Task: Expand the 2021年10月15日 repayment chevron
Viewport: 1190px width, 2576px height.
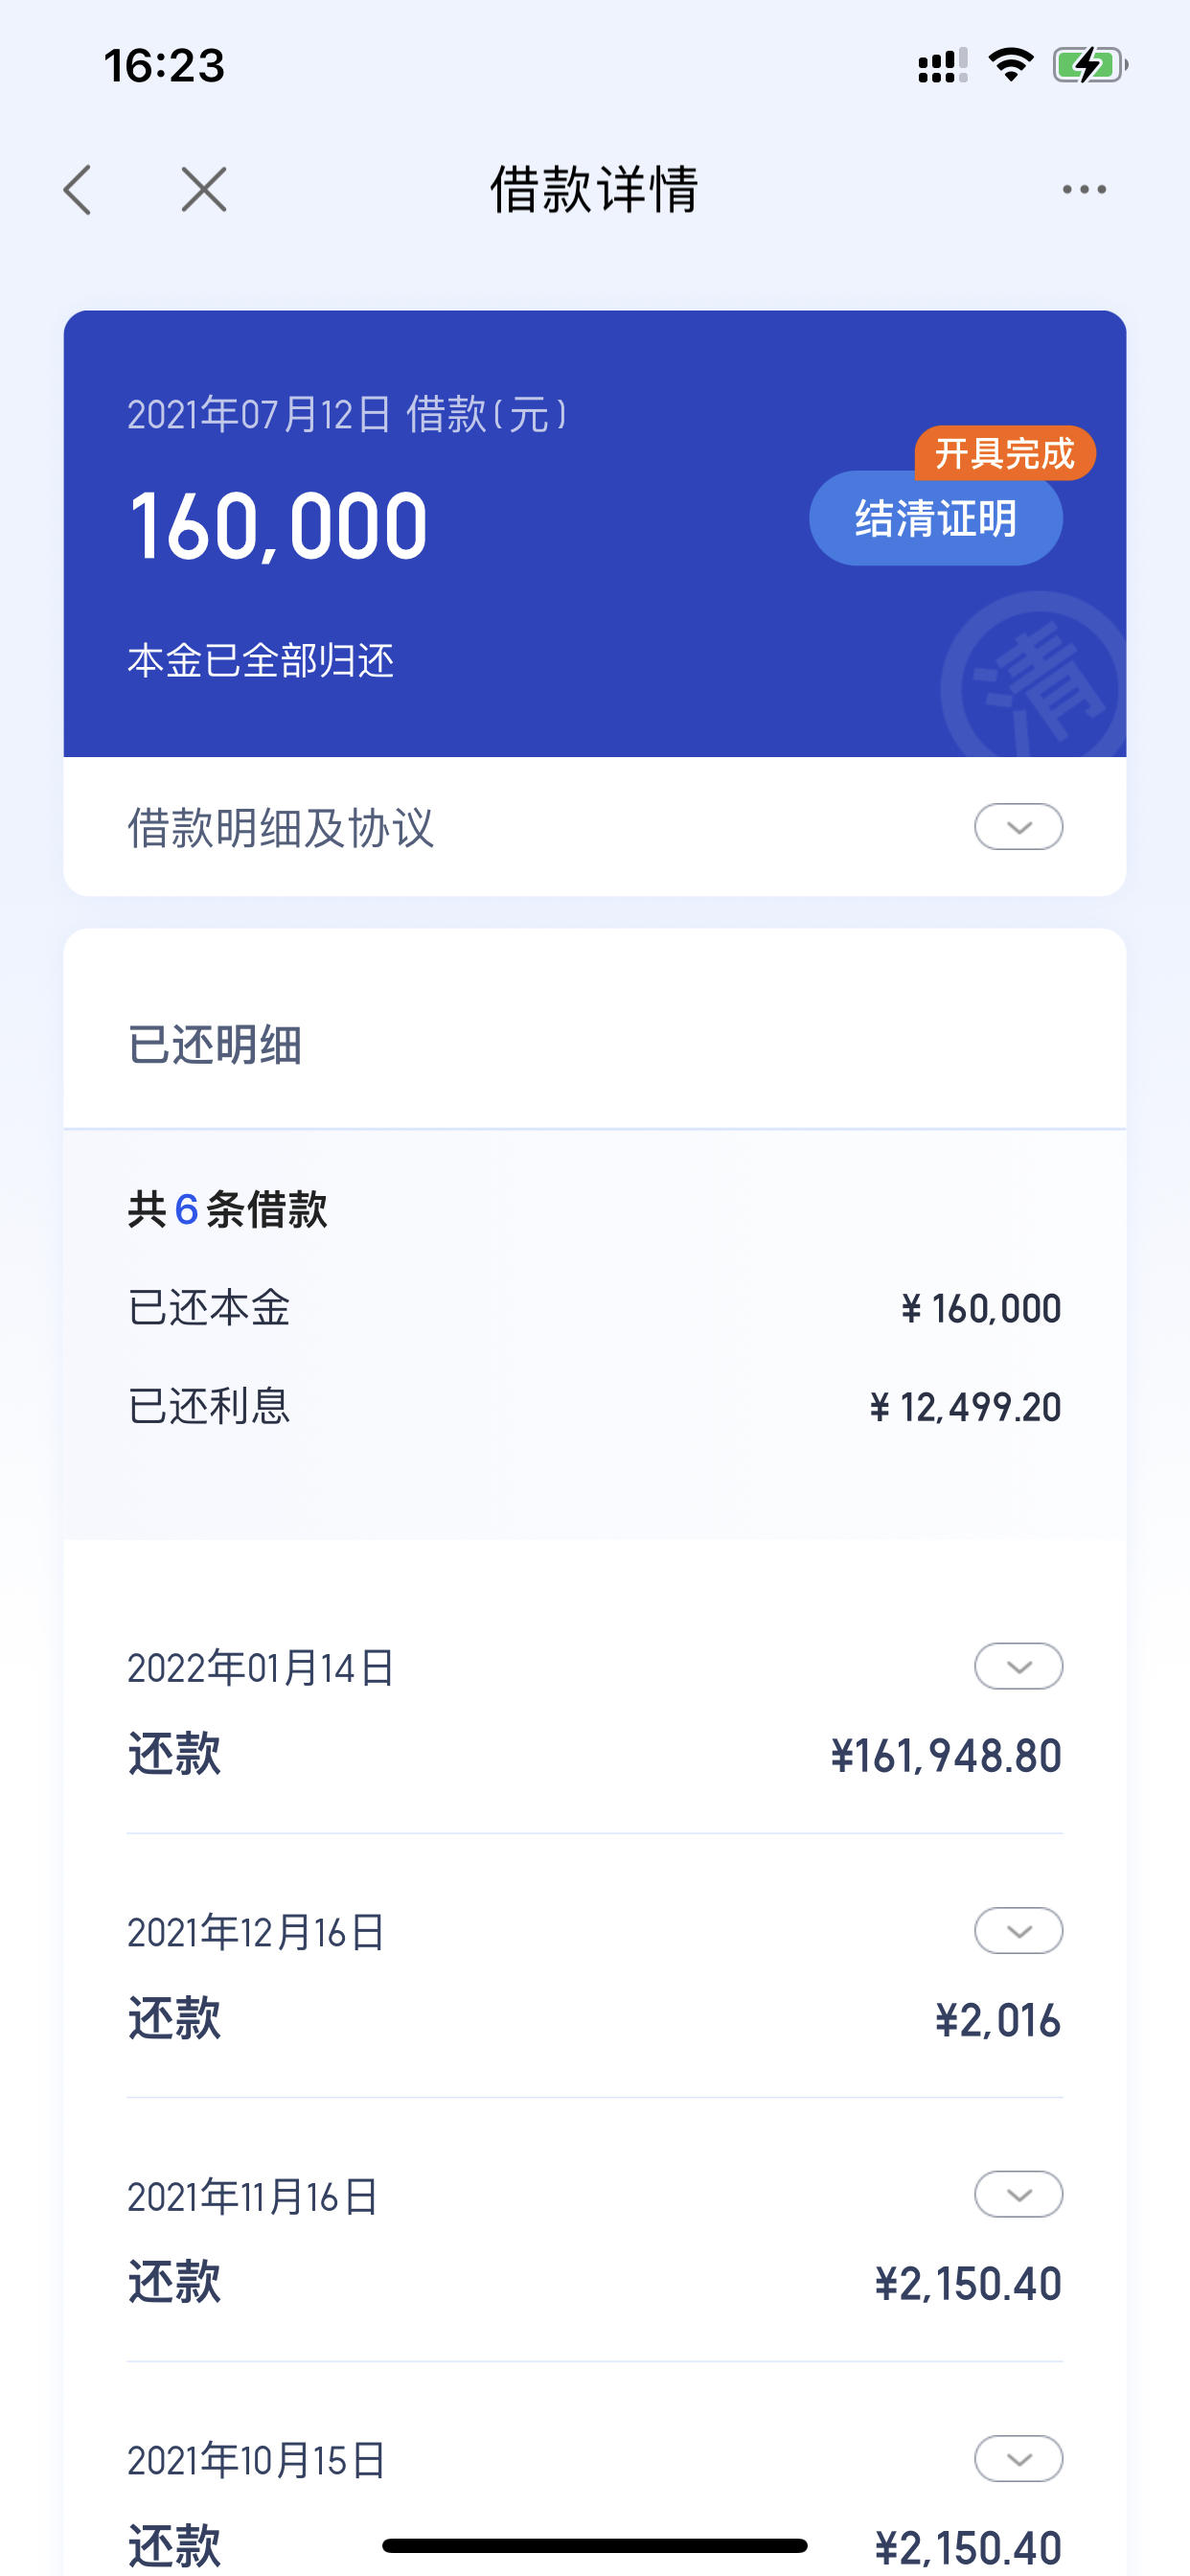Action: (x=1018, y=2458)
